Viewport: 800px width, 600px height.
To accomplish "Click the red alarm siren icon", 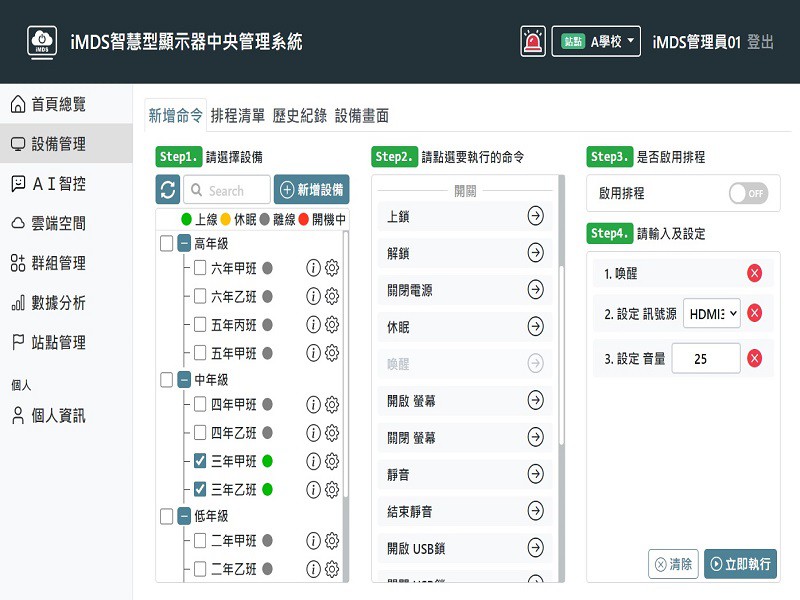I will [x=533, y=41].
